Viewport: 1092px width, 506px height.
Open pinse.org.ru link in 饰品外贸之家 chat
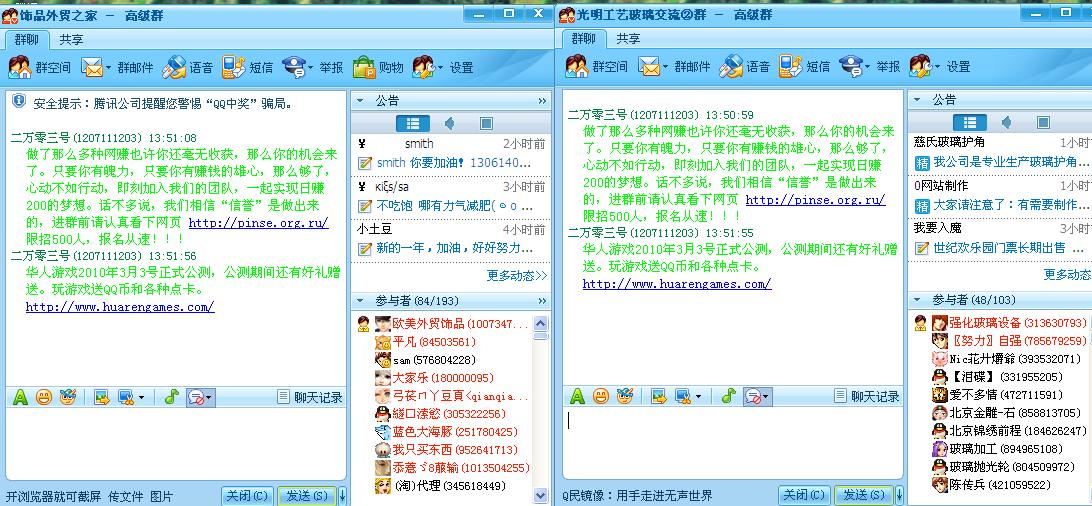[258, 223]
